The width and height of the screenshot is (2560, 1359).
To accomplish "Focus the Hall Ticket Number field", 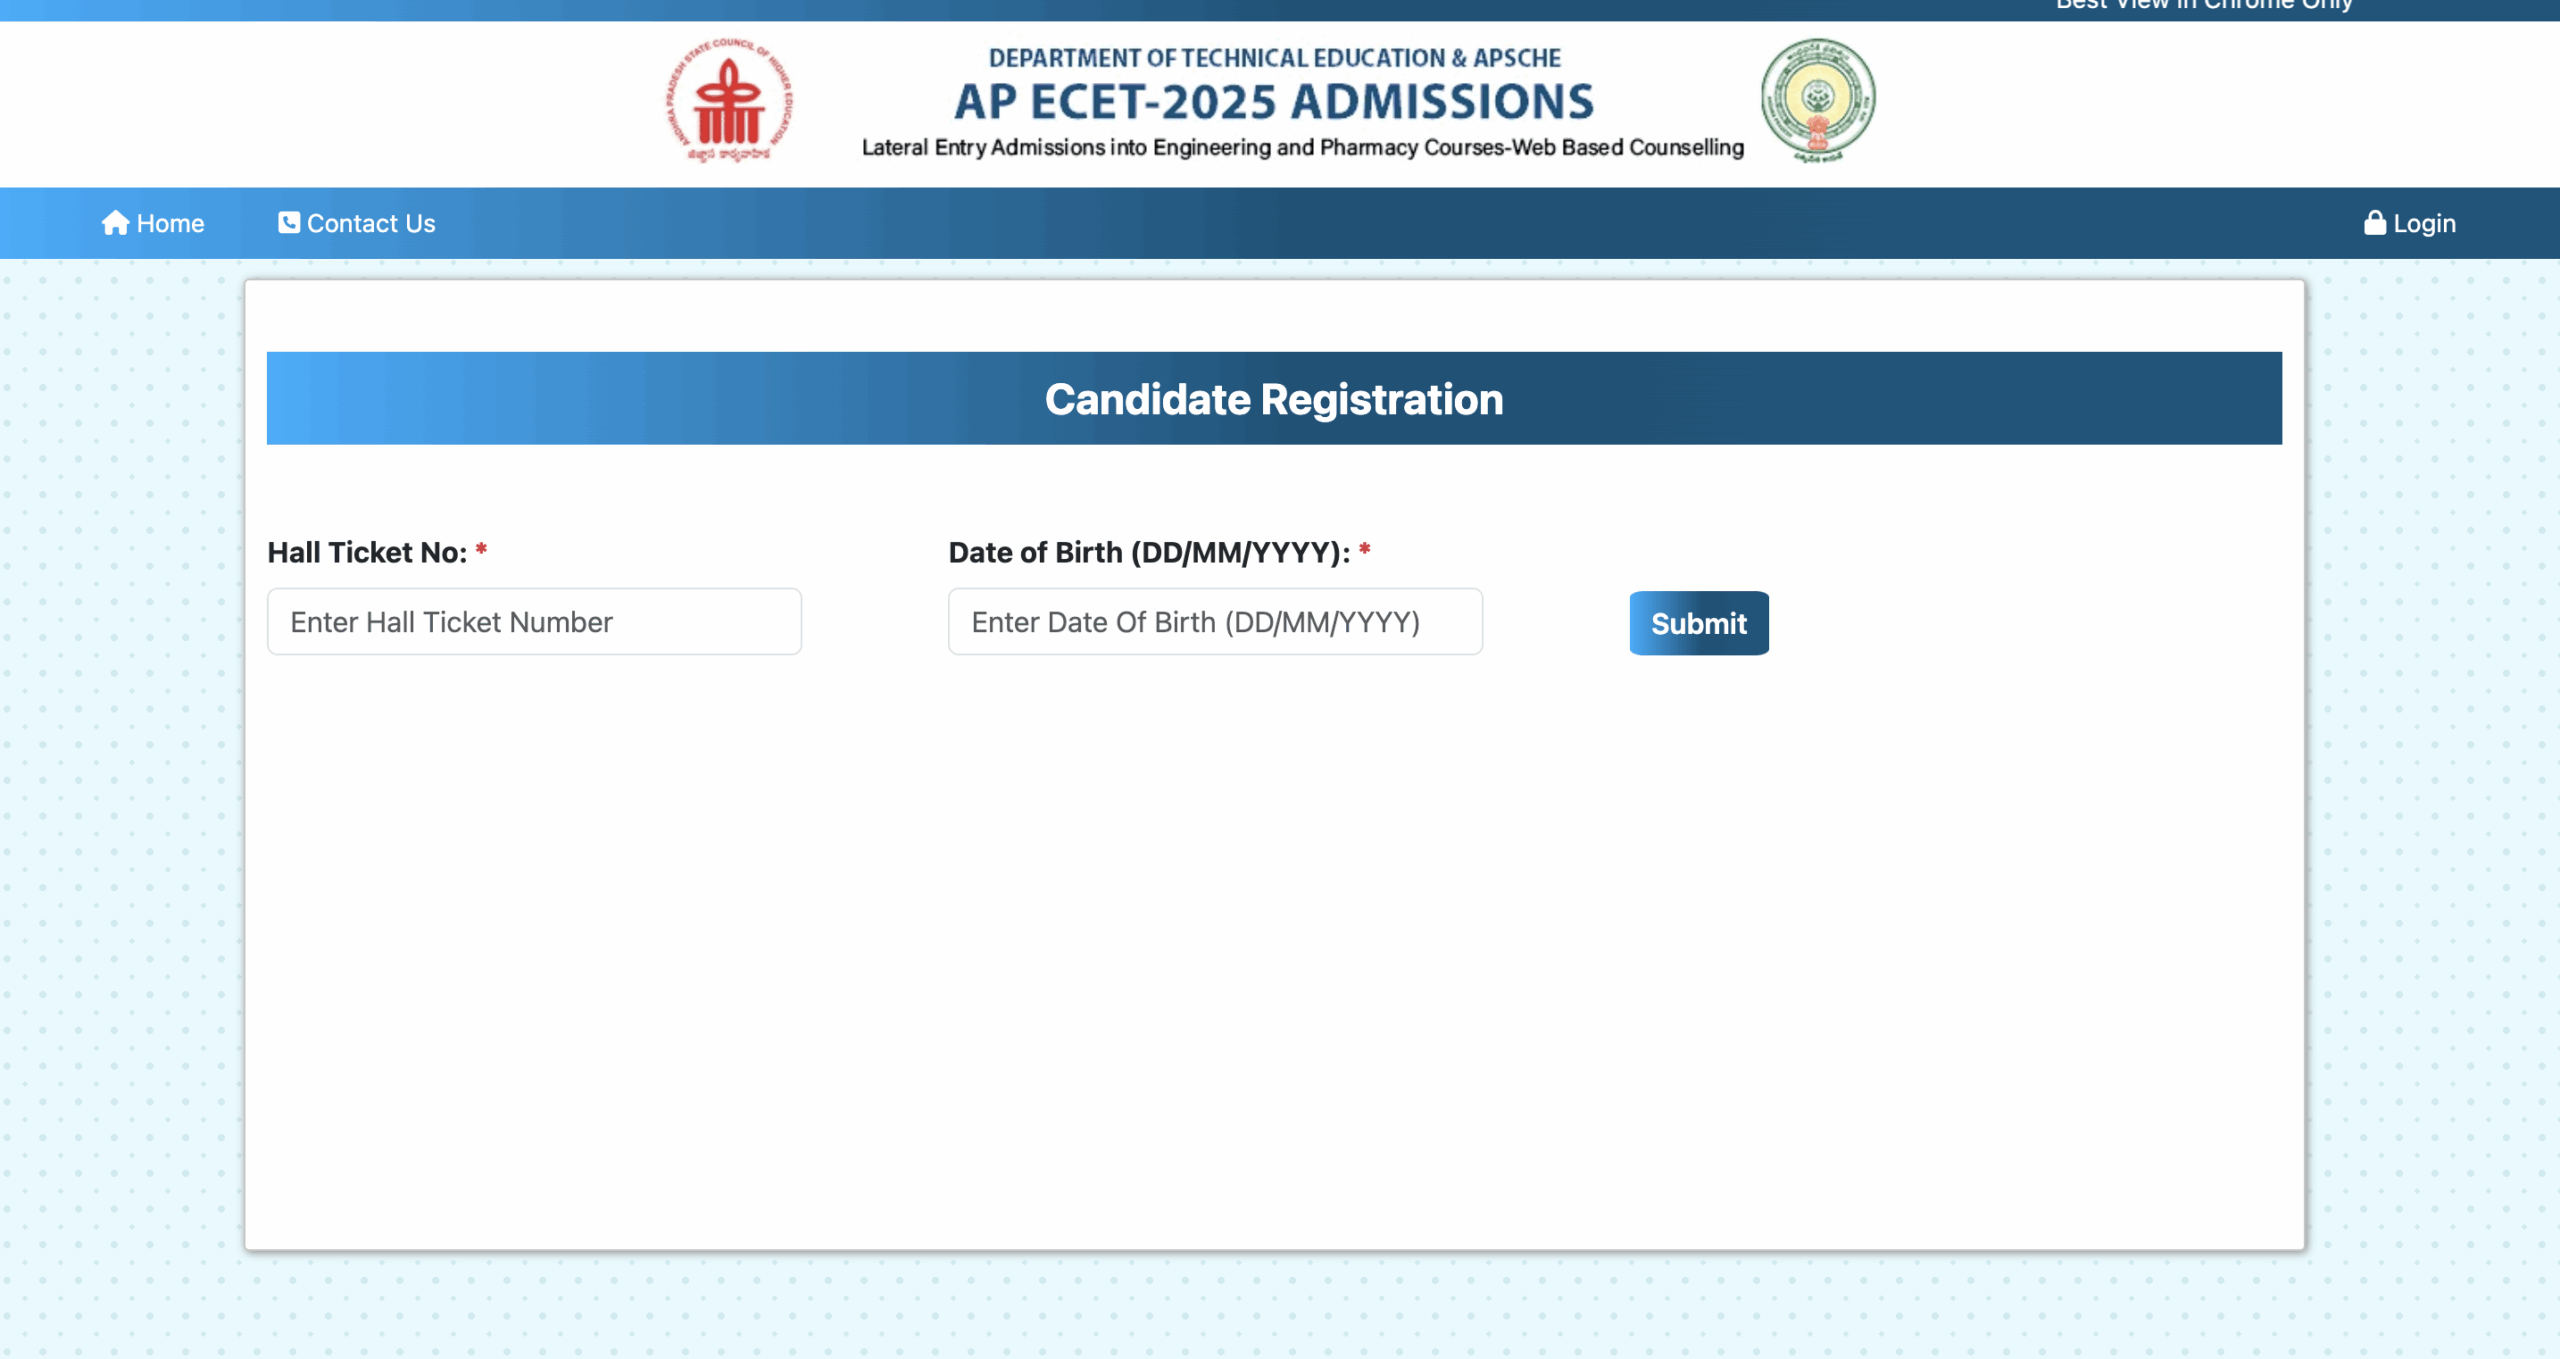I will [x=534, y=622].
